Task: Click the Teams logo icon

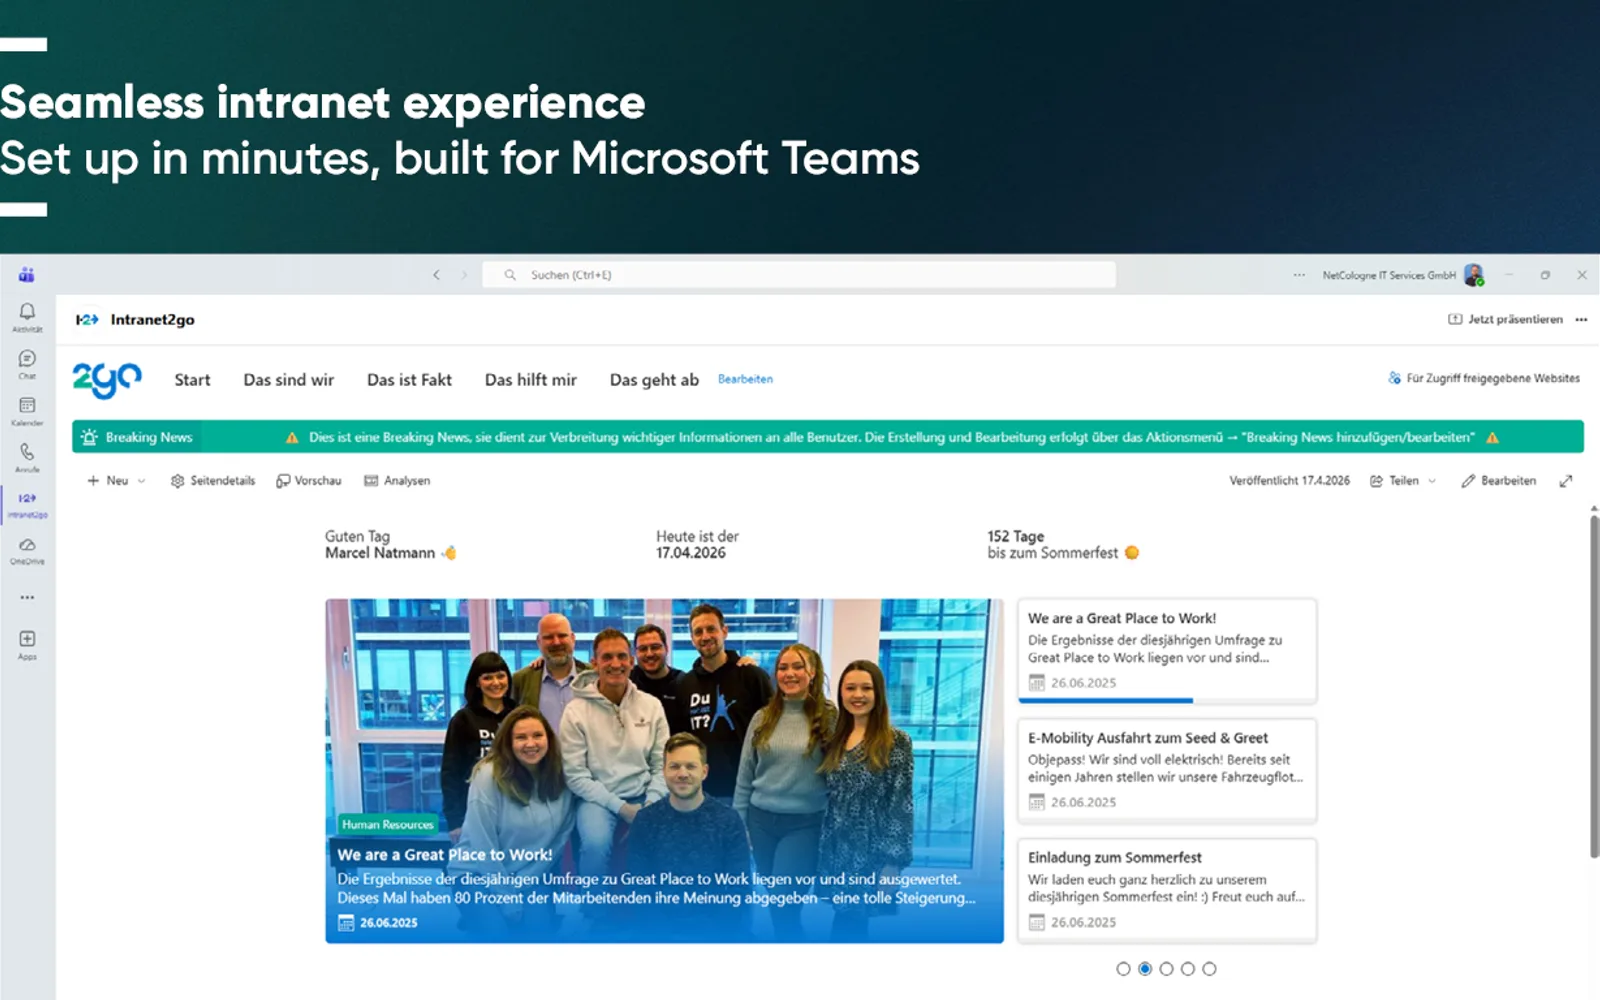Action: click(27, 275)
